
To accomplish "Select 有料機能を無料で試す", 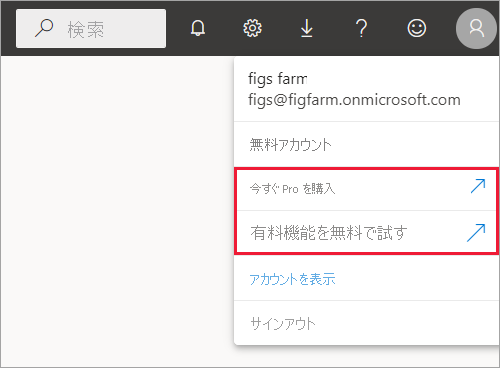I will [367, 232].
